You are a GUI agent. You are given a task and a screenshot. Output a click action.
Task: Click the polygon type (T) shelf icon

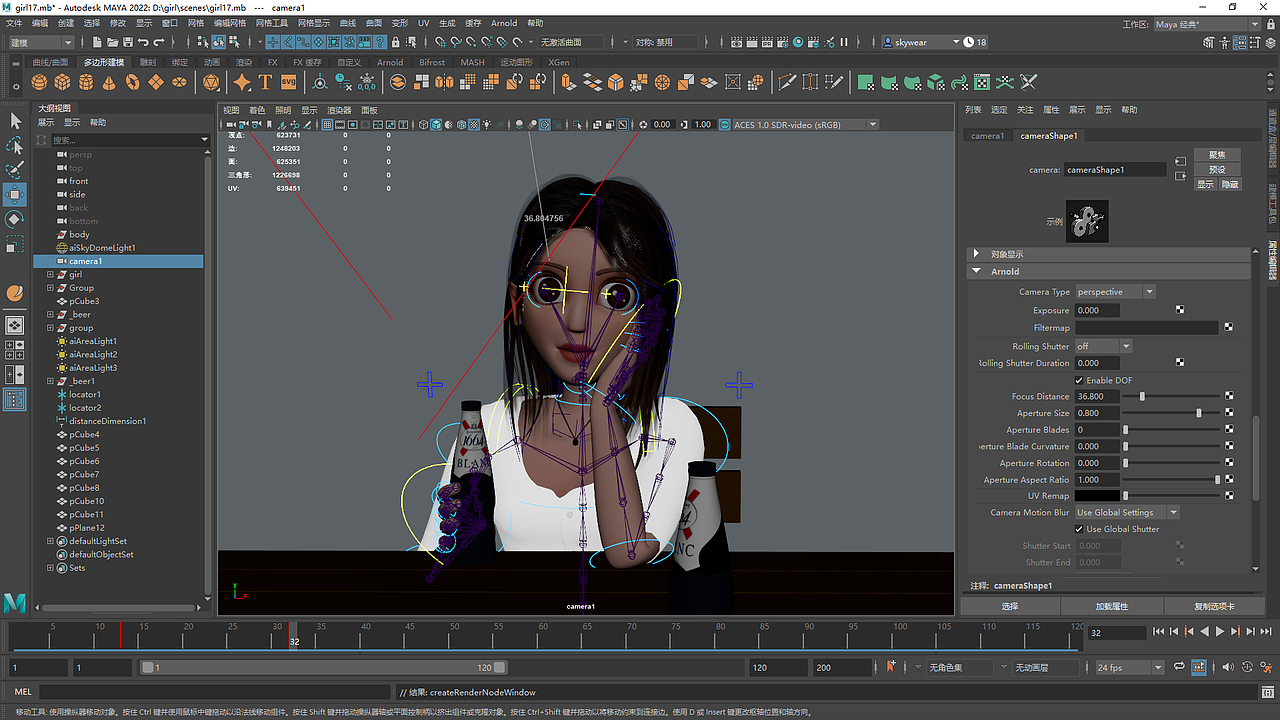tap(265, 82)
